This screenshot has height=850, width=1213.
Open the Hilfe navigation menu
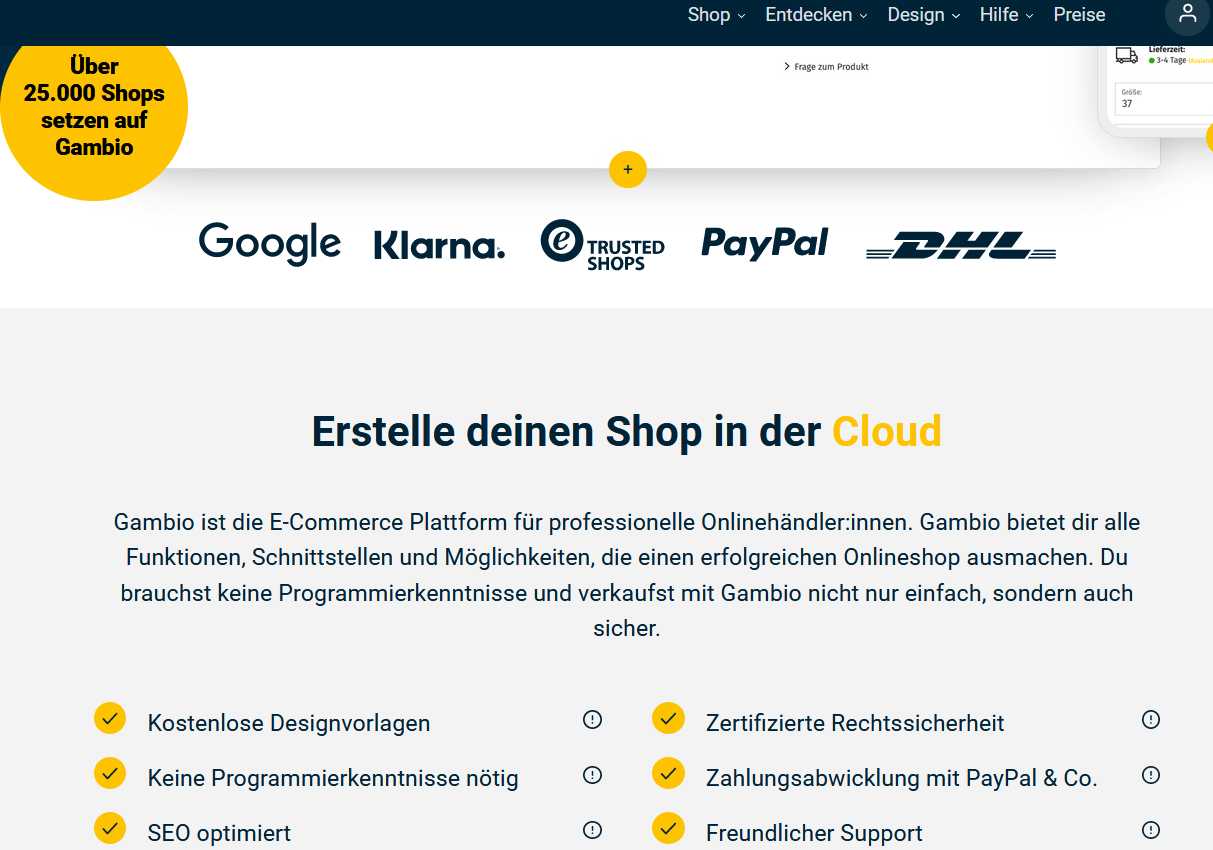point(1006,15)
